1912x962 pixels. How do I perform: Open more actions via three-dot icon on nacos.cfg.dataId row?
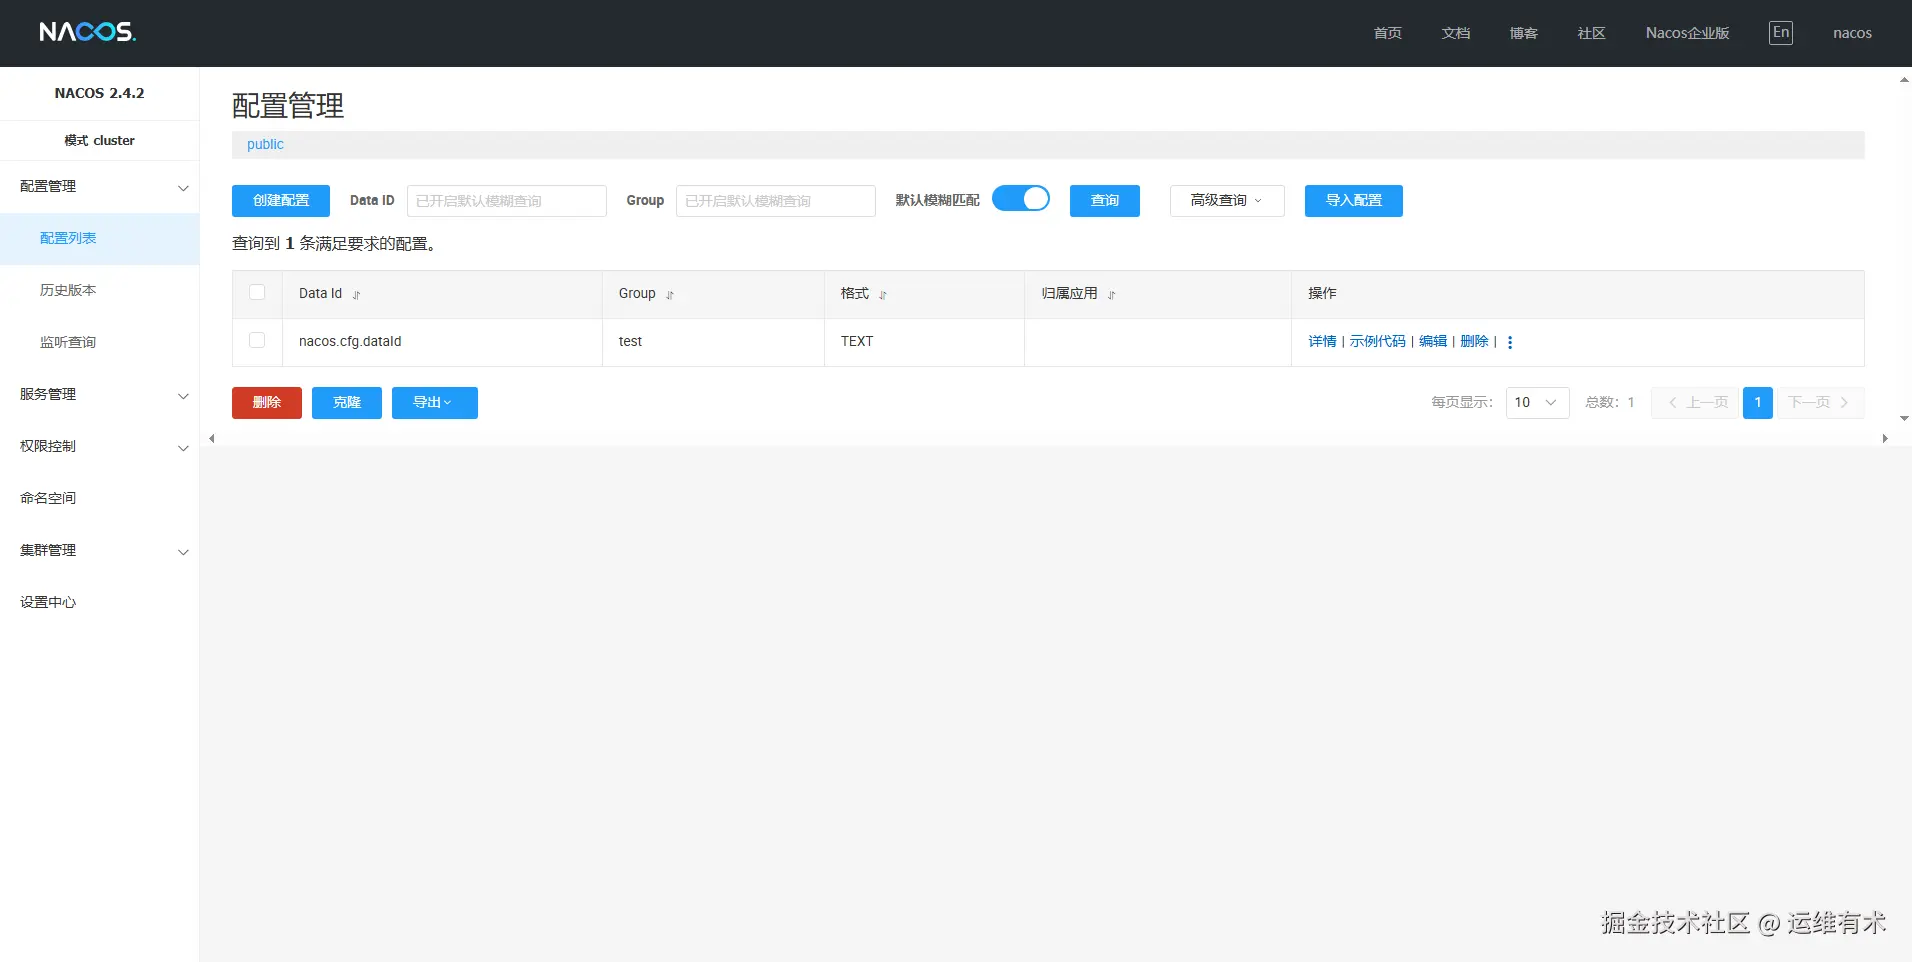[x=1510, y=342]
